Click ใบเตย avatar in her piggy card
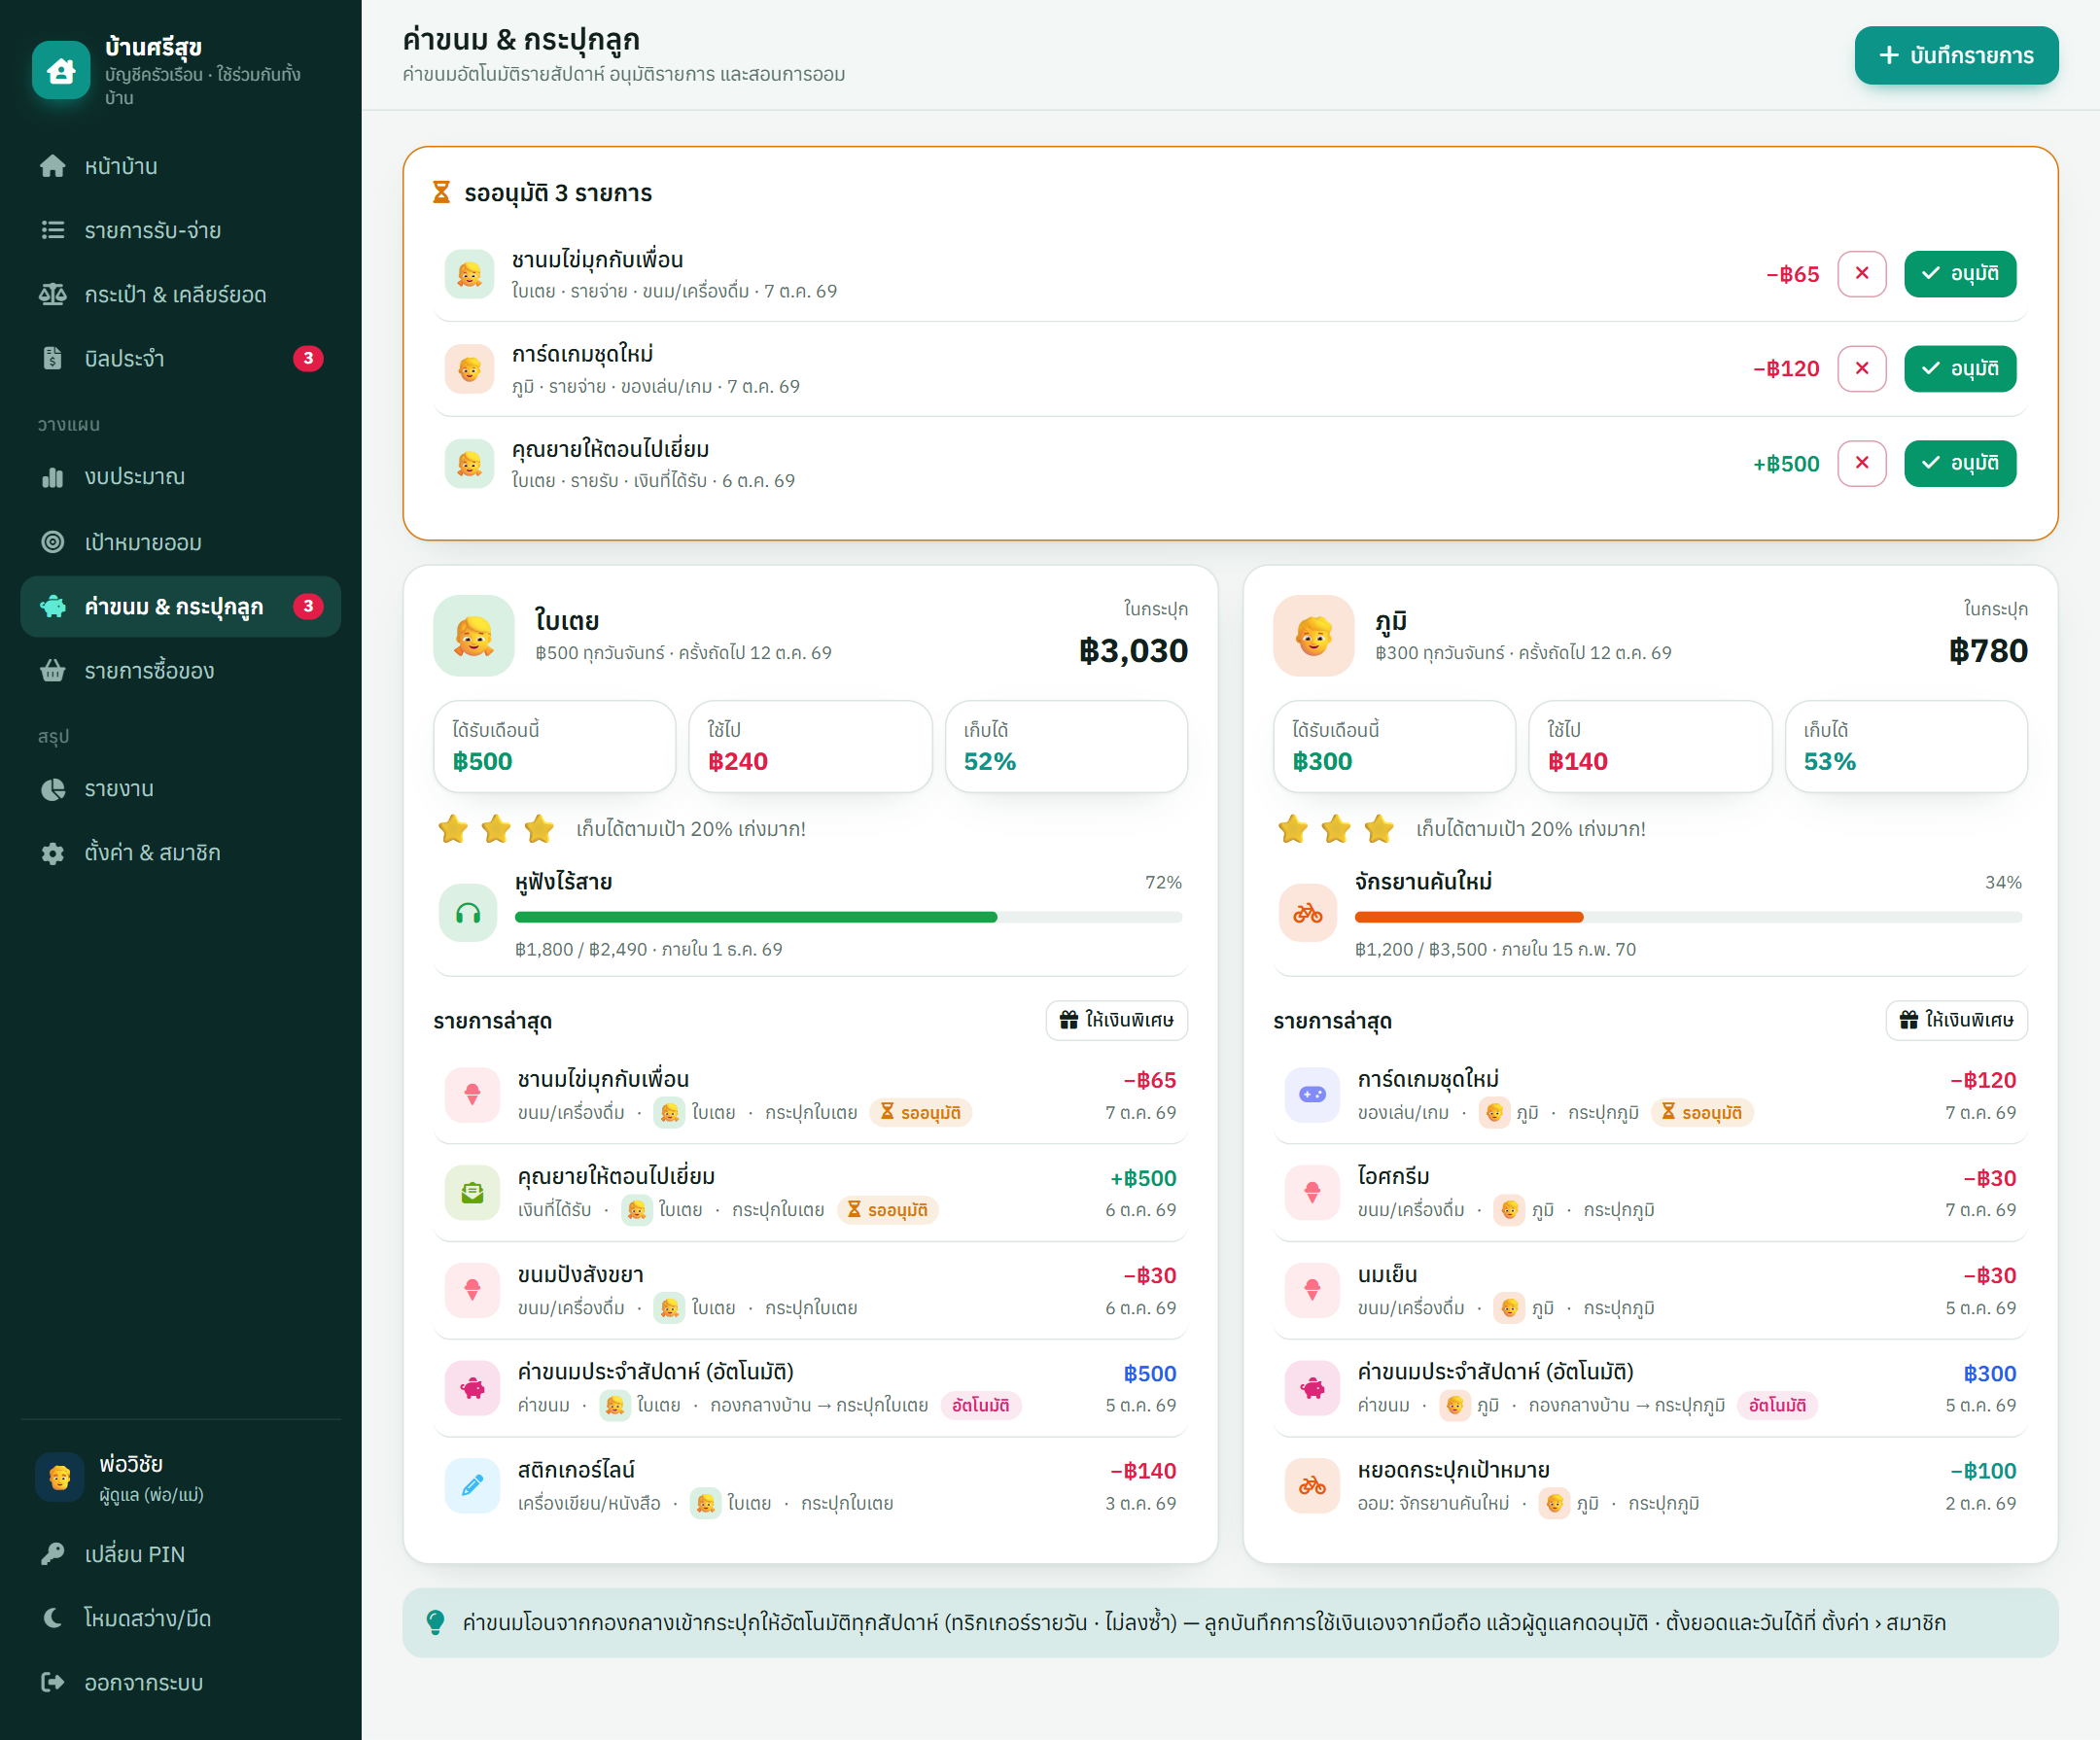 (x=474, y=636)
